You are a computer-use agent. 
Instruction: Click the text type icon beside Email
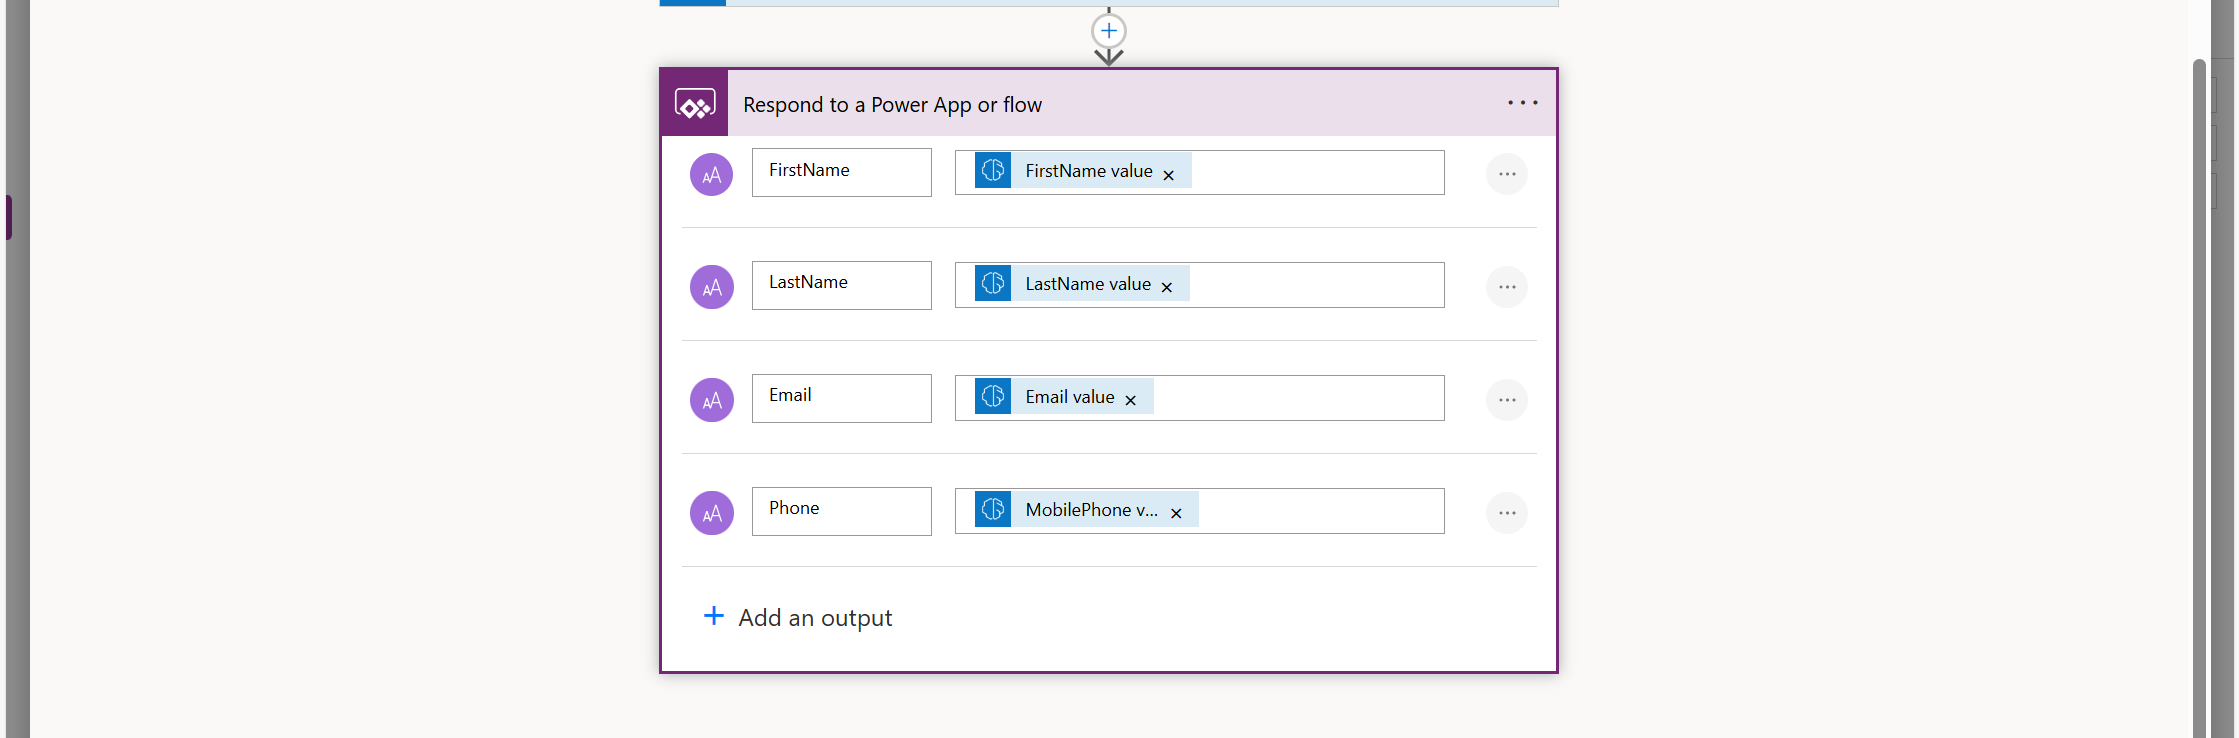pyautogui.click(x=711, y=400)
